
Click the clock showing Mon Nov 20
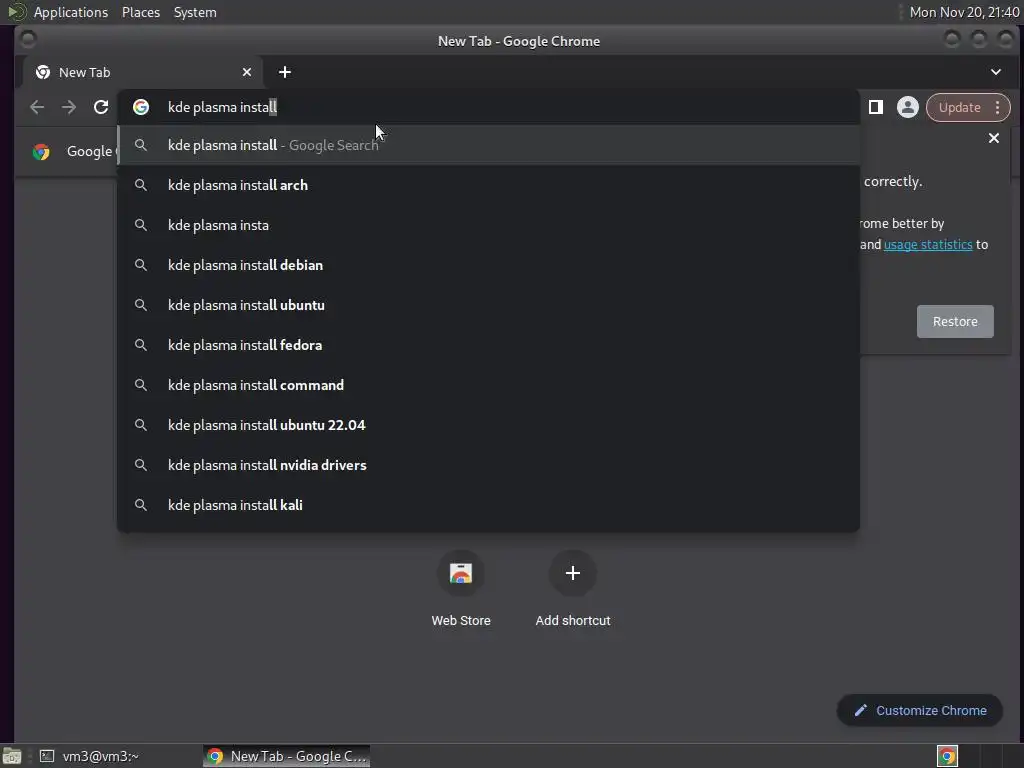coord(964,12)
